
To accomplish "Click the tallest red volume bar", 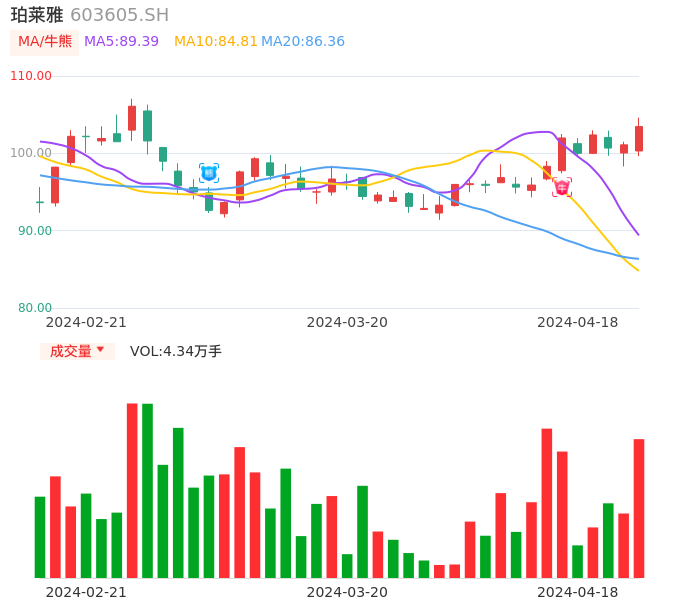I will pos(132,490).
